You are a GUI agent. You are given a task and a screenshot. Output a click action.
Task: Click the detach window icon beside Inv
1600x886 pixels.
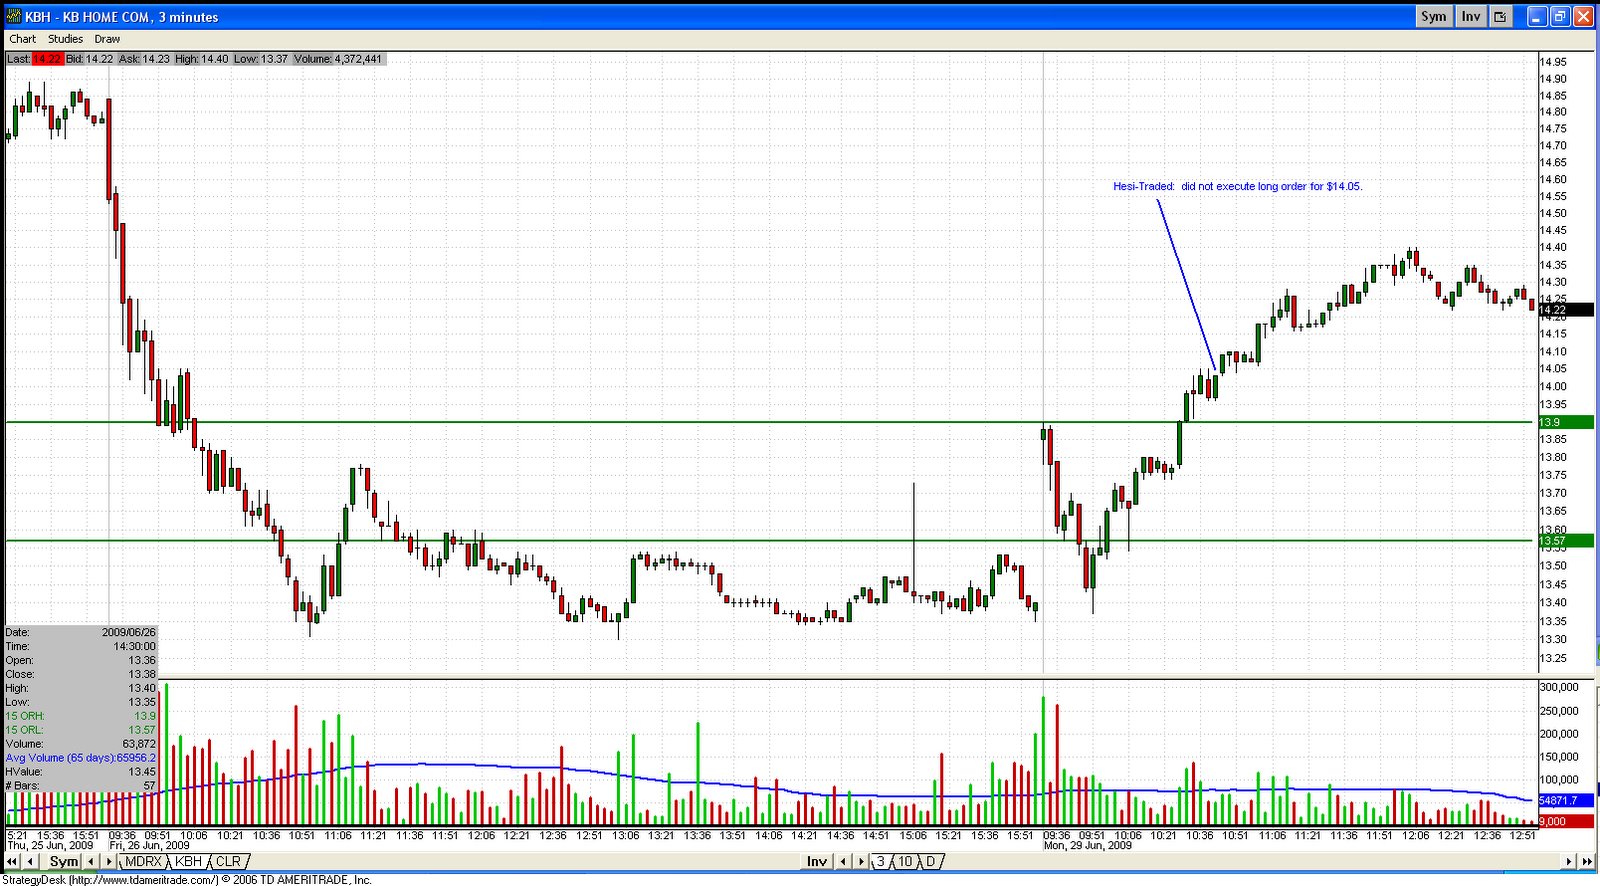[x=1500, y=16]
